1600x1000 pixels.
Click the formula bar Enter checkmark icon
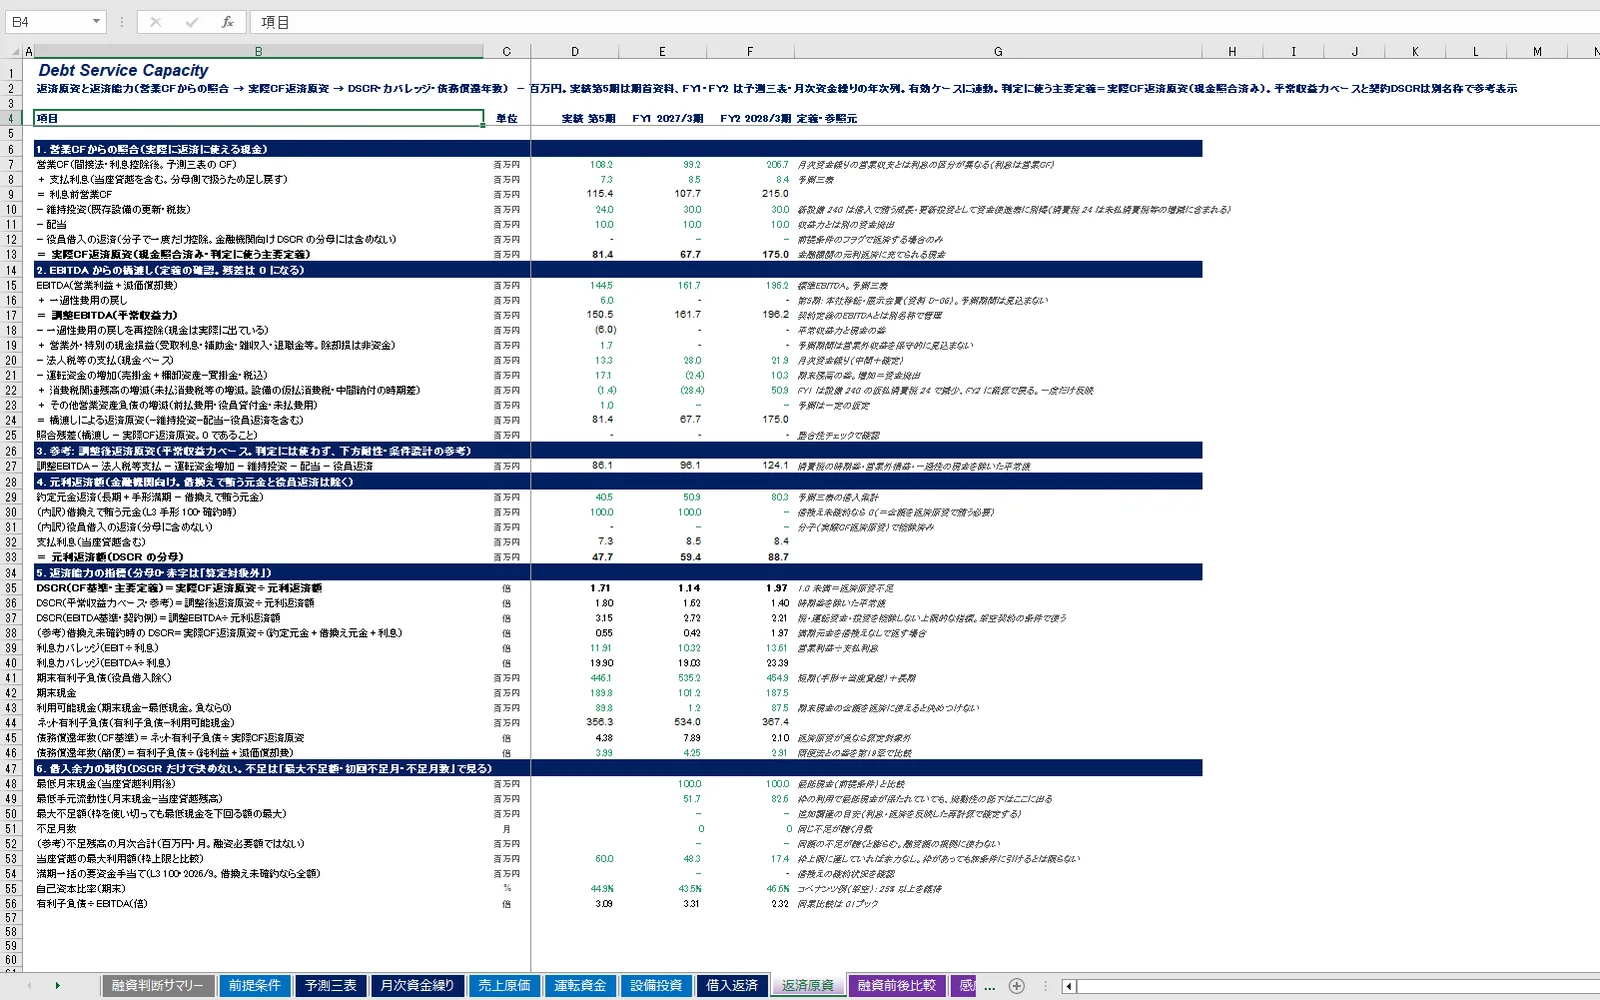tap(191, 22)
